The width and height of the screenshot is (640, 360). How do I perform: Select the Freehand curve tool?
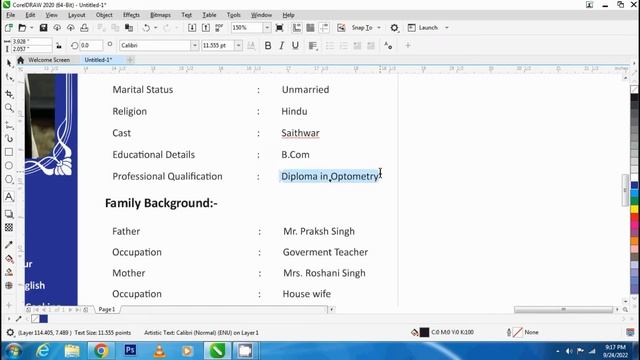9,126
